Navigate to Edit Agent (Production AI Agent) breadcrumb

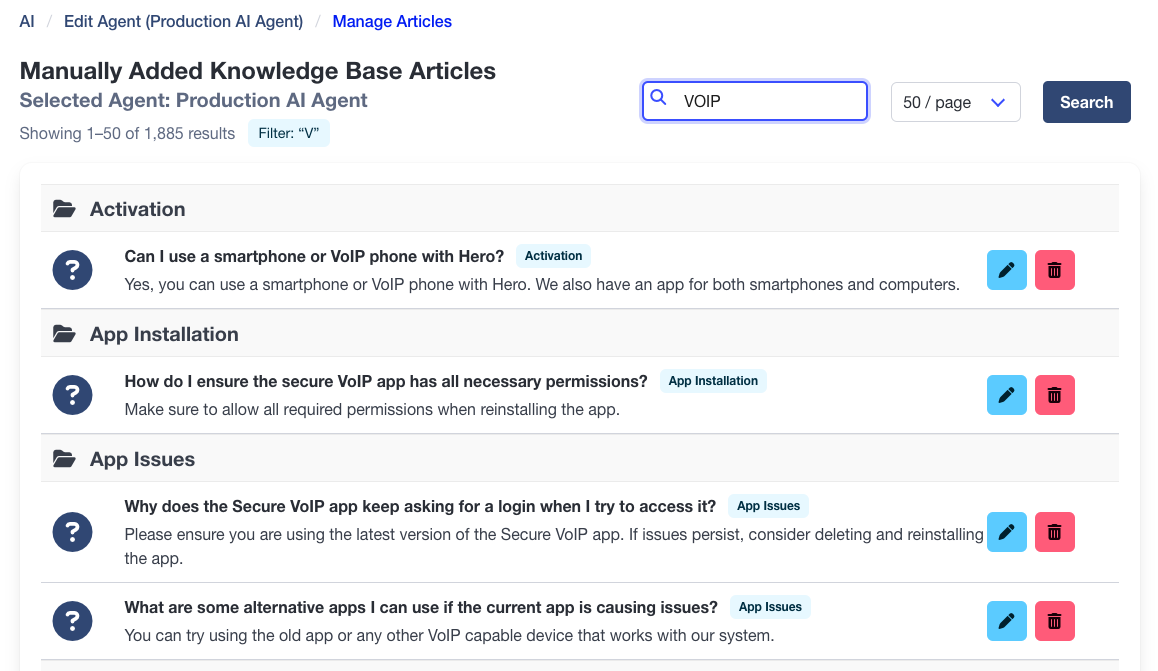[x=183, y=20]
